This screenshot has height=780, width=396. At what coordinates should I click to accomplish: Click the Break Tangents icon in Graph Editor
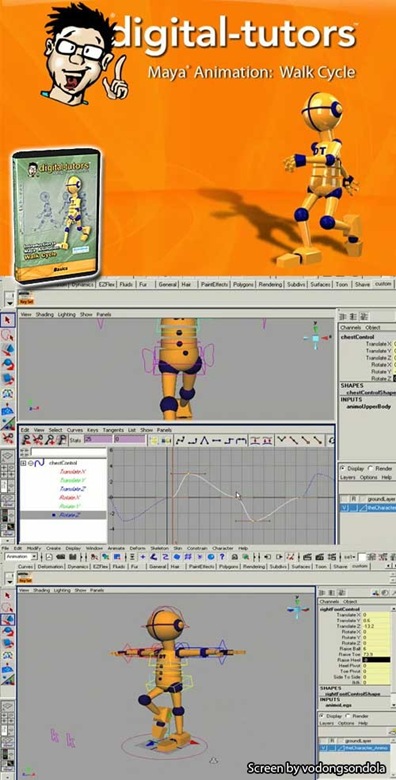(x=282, y=440)
